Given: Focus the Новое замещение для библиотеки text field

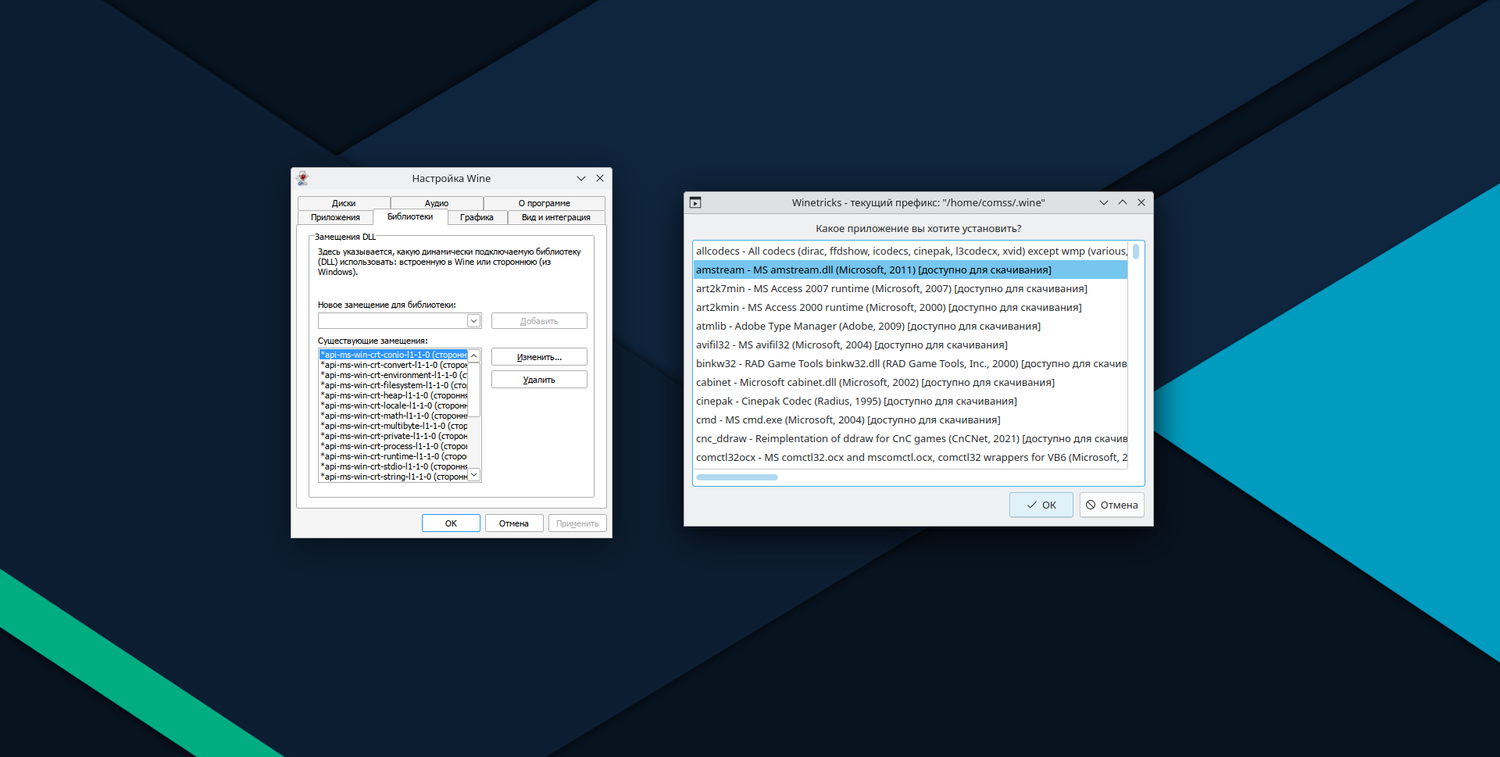Looking at the screenshot, I should (x=392, y=321).
